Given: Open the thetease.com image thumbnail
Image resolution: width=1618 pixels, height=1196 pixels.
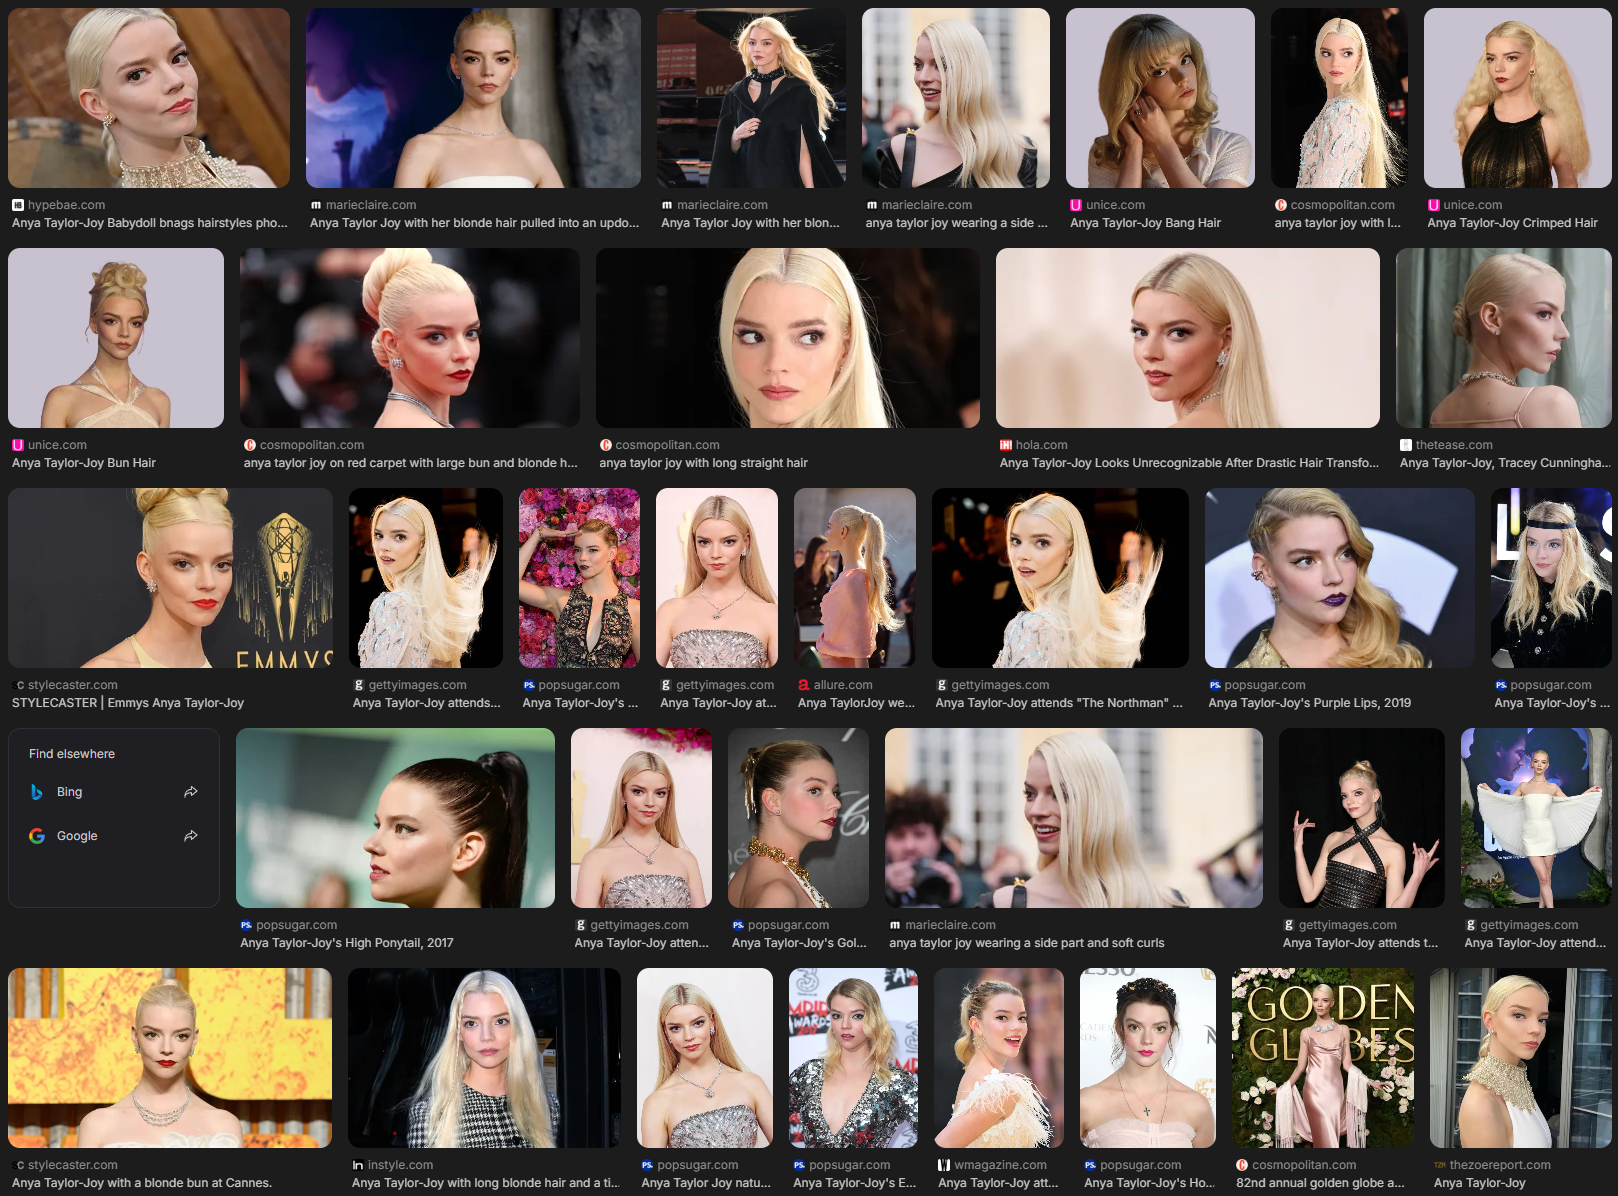Looking at the screenshot, I should pyautogui.click(x=1504, y=338).
